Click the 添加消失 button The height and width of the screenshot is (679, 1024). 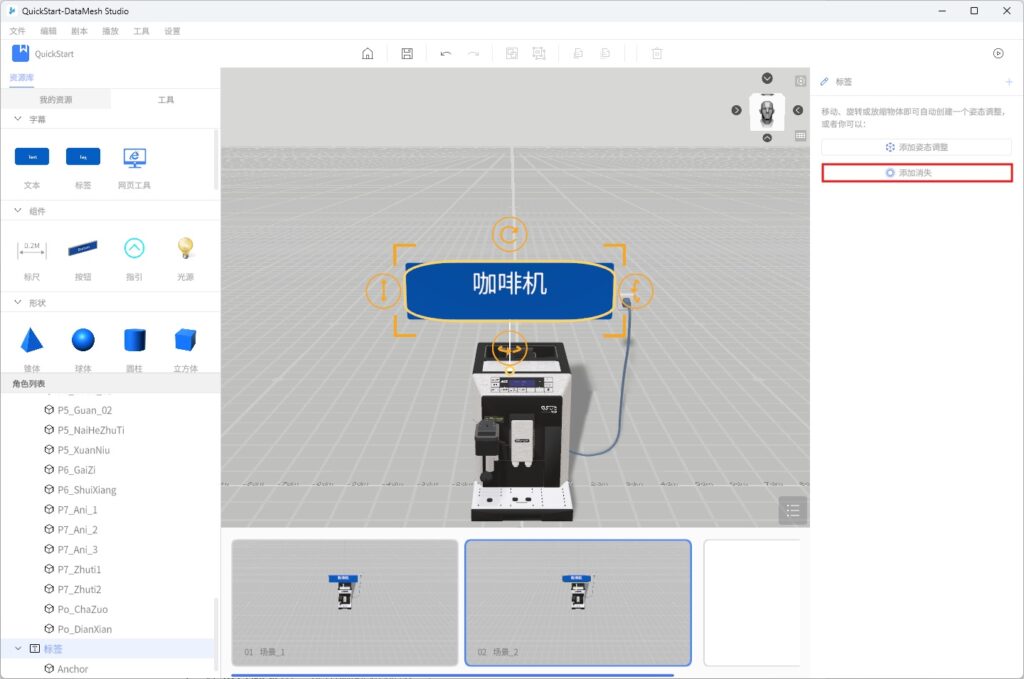coord(916,173)
